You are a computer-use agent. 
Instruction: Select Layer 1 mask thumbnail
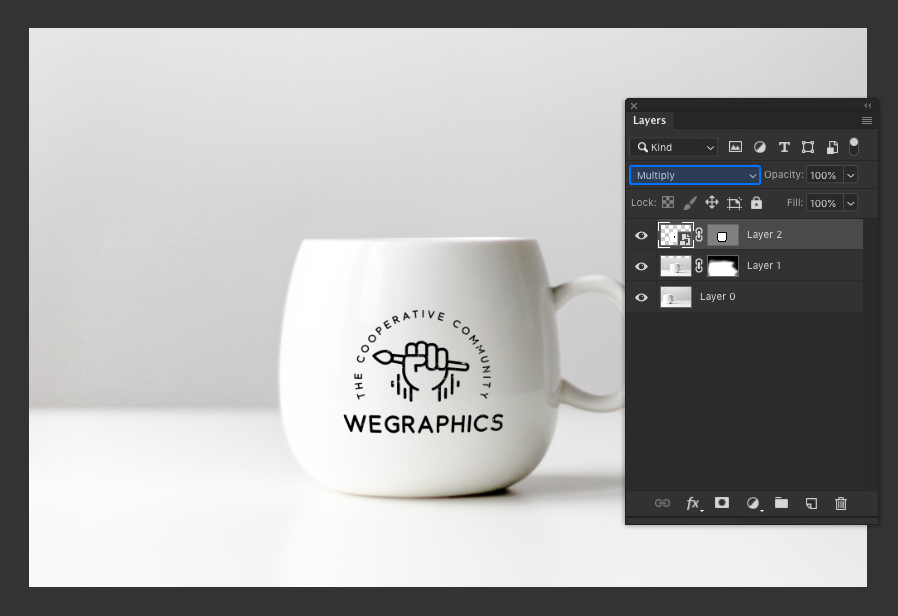click(x=723, y=266)
